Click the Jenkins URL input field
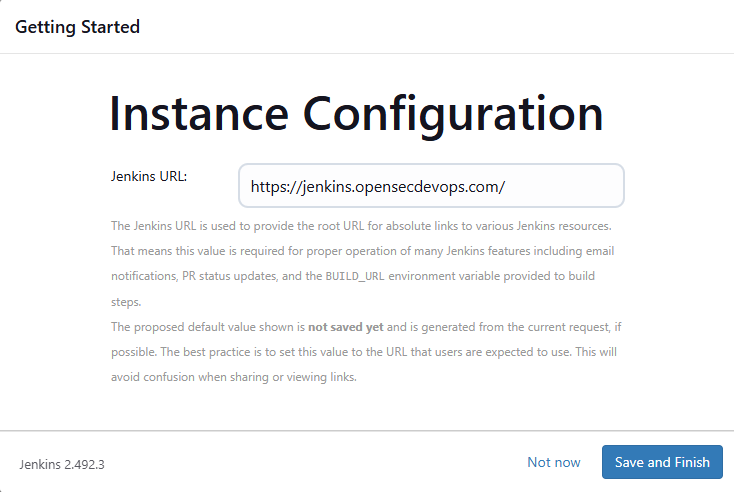Image resolution: width=734 pixels, height=492 pixels. pyautogui.click(x=431, y=186)
